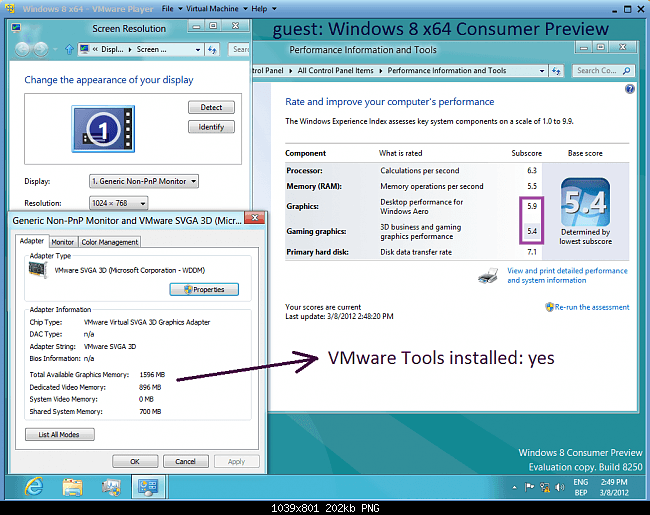
Task: Expand Performance window address bar dropdown arrow
Action: (x=542, y=71)
